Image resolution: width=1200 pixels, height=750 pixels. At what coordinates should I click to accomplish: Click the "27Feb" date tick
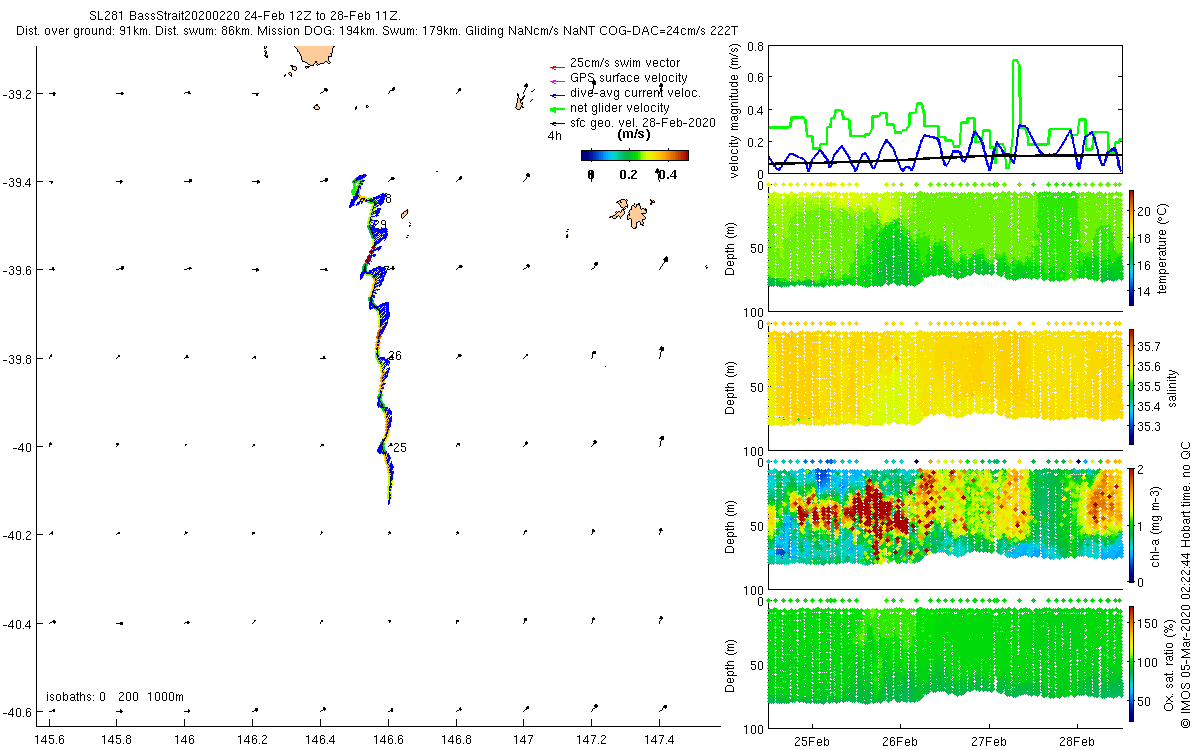[988, 743]
